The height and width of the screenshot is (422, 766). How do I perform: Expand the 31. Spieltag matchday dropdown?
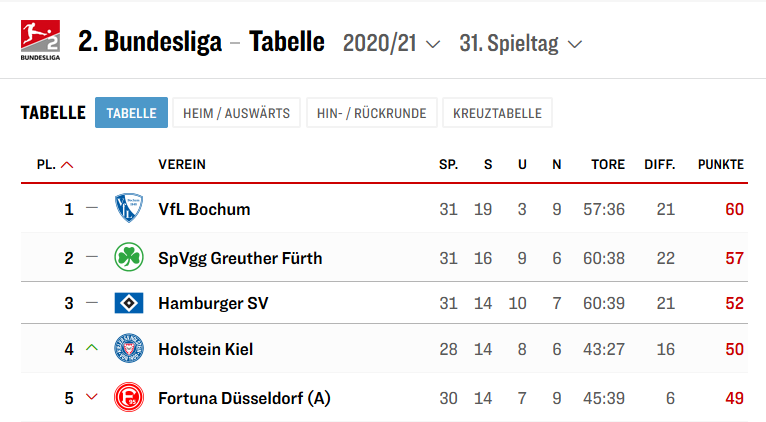click(521, 43)
